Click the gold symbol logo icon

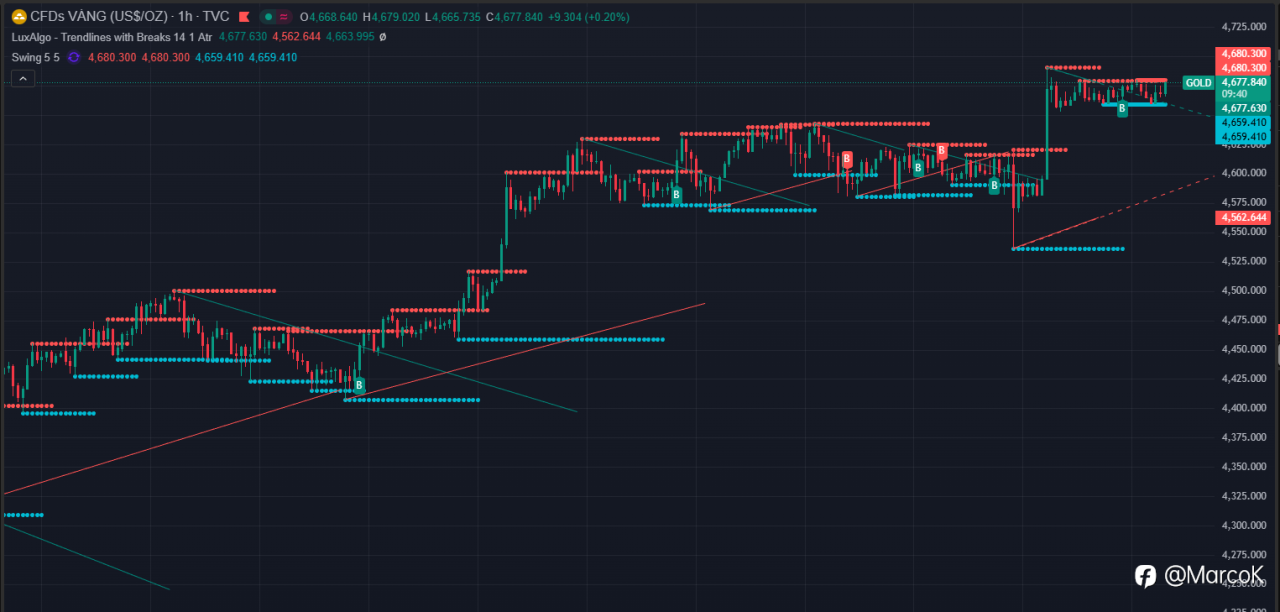coord(18,17)
